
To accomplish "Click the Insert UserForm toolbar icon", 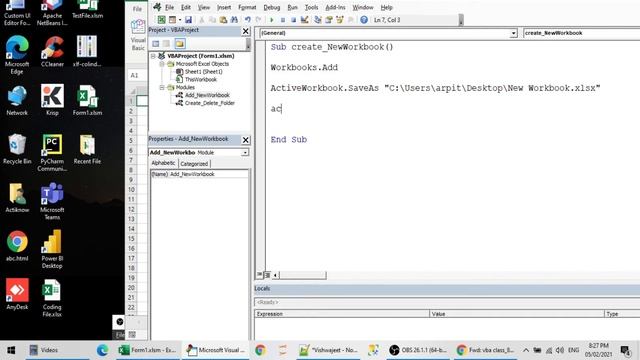I will [172, 20].
